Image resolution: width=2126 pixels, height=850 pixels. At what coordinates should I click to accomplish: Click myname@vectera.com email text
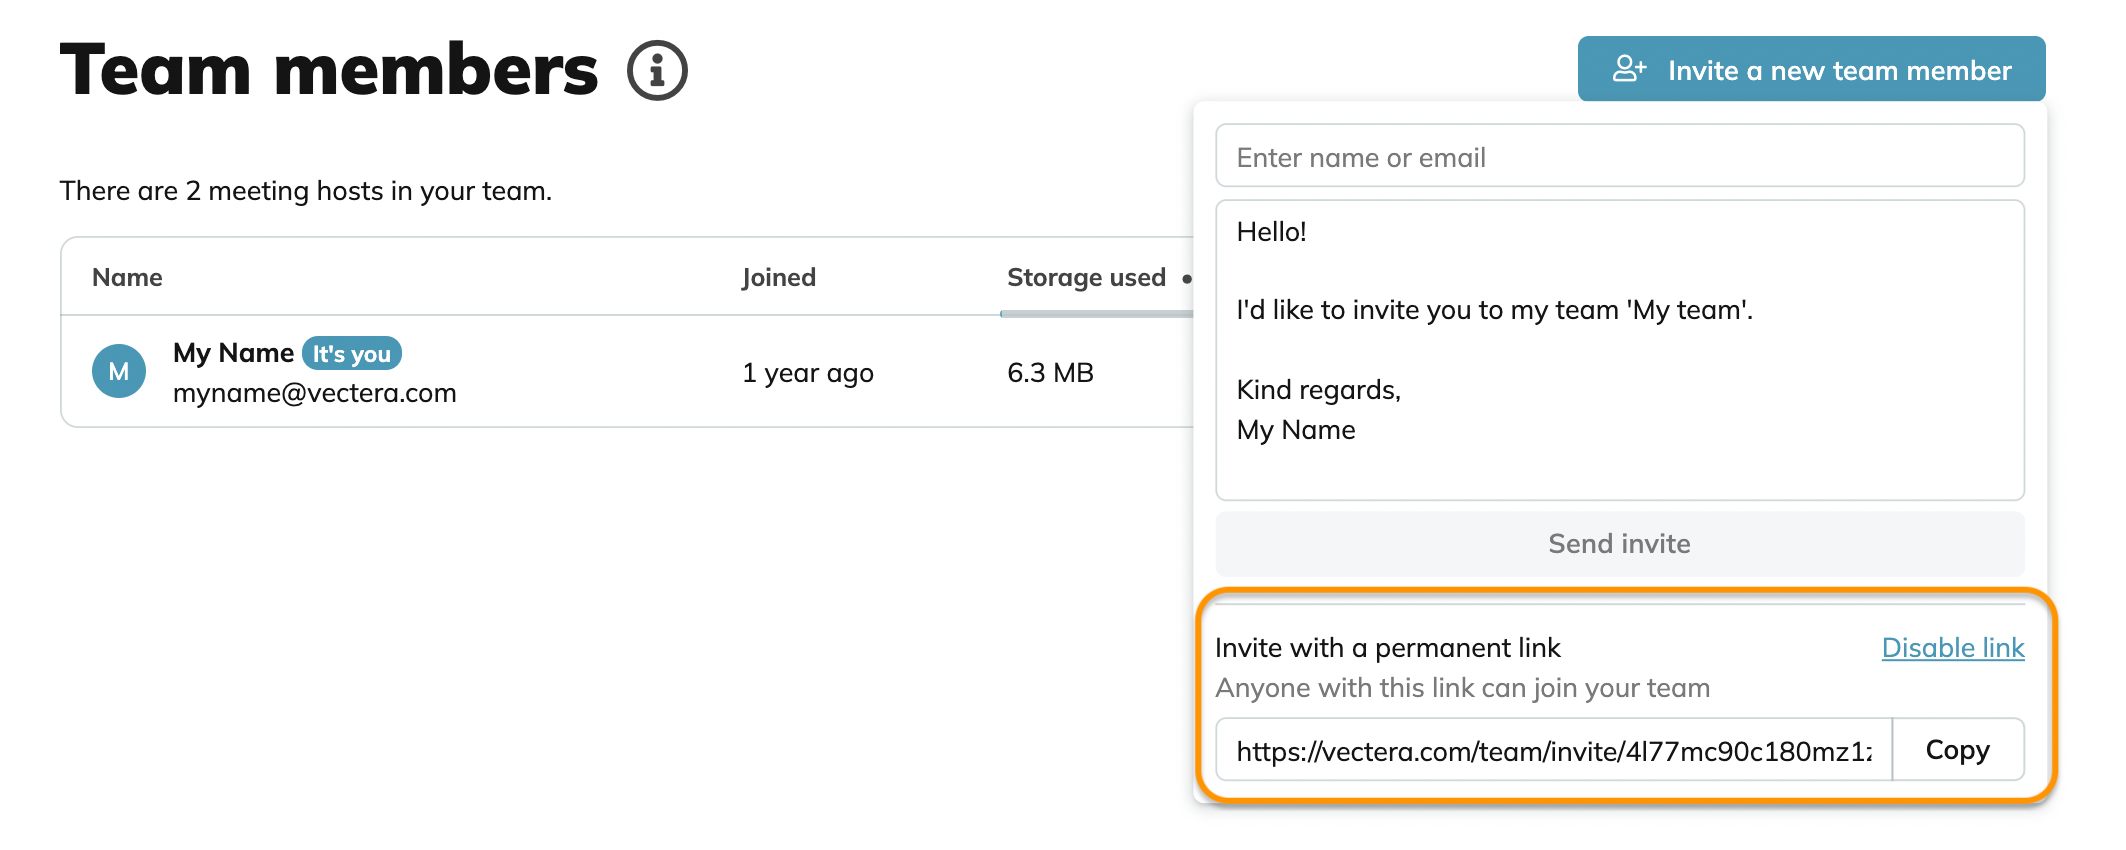(x=314, y=393)
